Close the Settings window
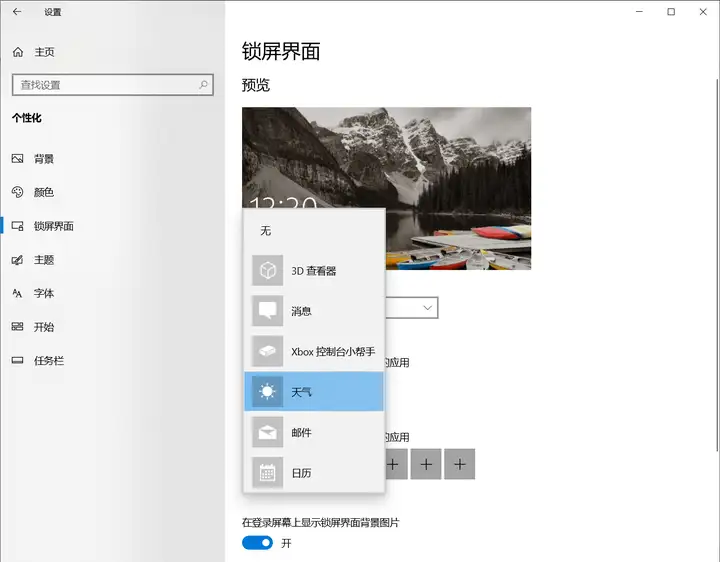This screenshot has width=720, height=562. (703, 12)
